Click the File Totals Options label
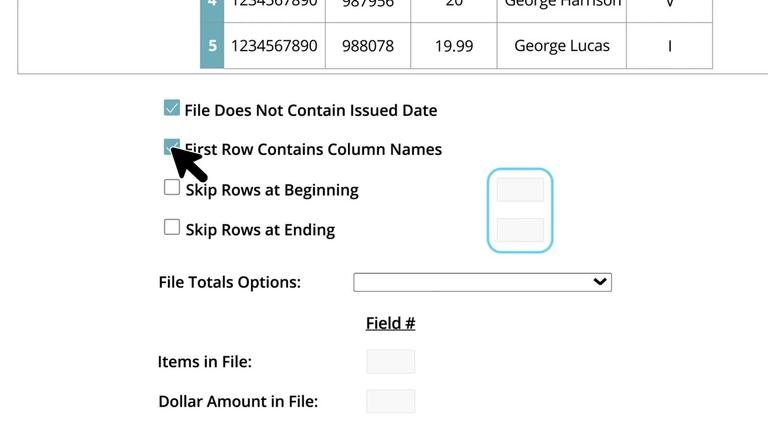Viewport: 768px width, 432px height. pos(229,282)
